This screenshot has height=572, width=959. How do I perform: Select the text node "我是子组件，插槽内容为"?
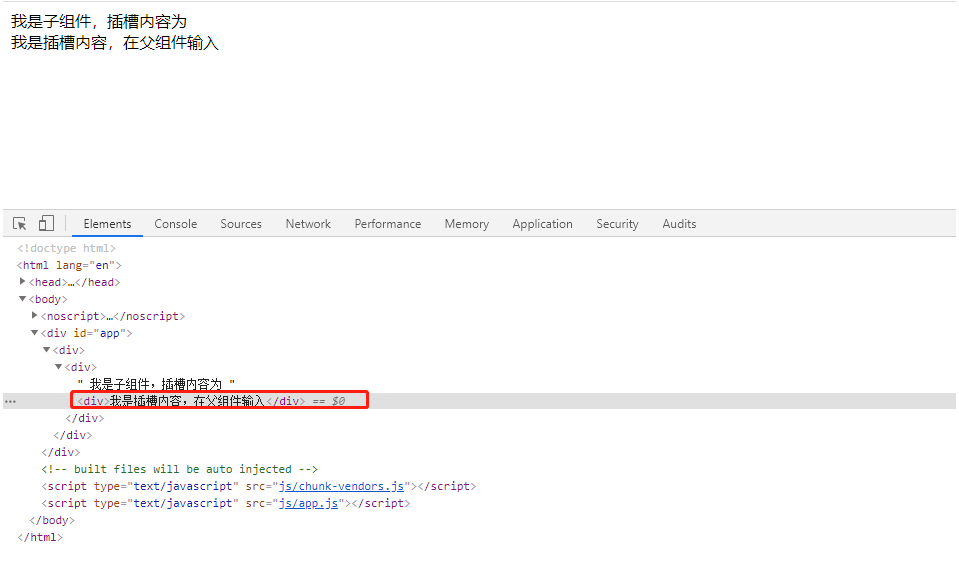tap(157, 384)
